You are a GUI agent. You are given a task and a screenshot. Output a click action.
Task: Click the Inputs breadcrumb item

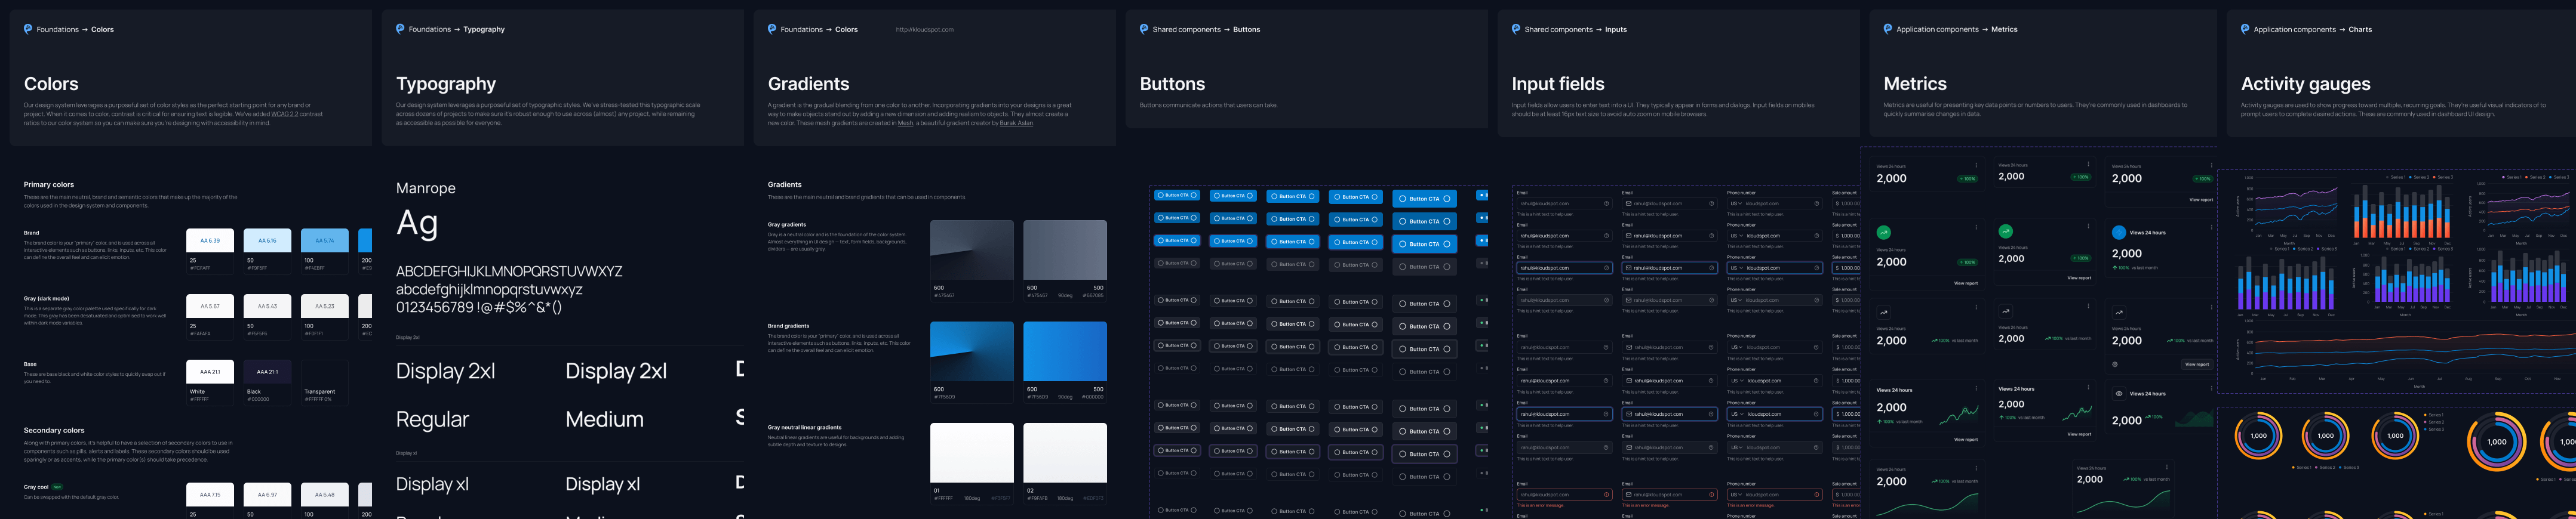coord(1615,29)
